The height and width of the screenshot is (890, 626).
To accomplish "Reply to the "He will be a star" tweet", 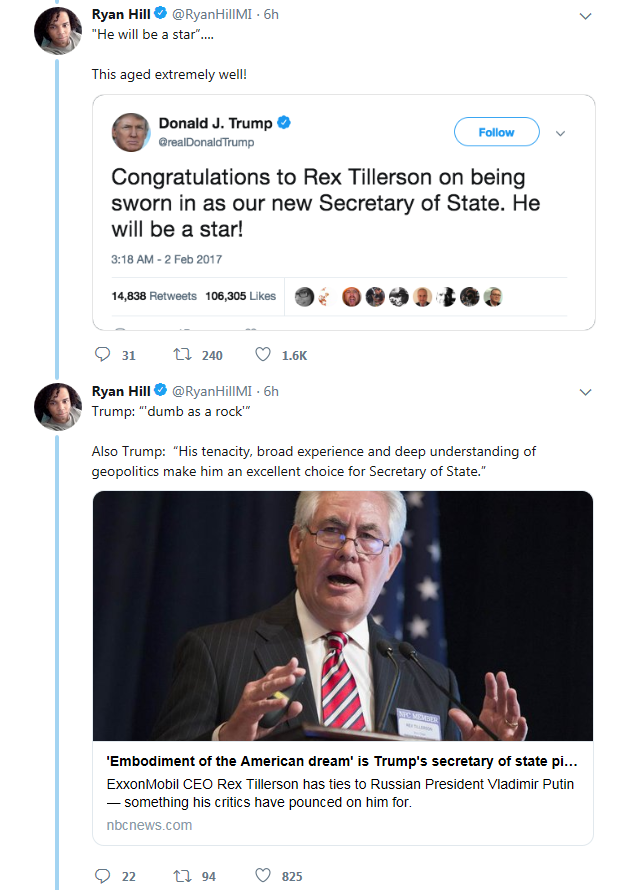I will (x=103, y=355).
